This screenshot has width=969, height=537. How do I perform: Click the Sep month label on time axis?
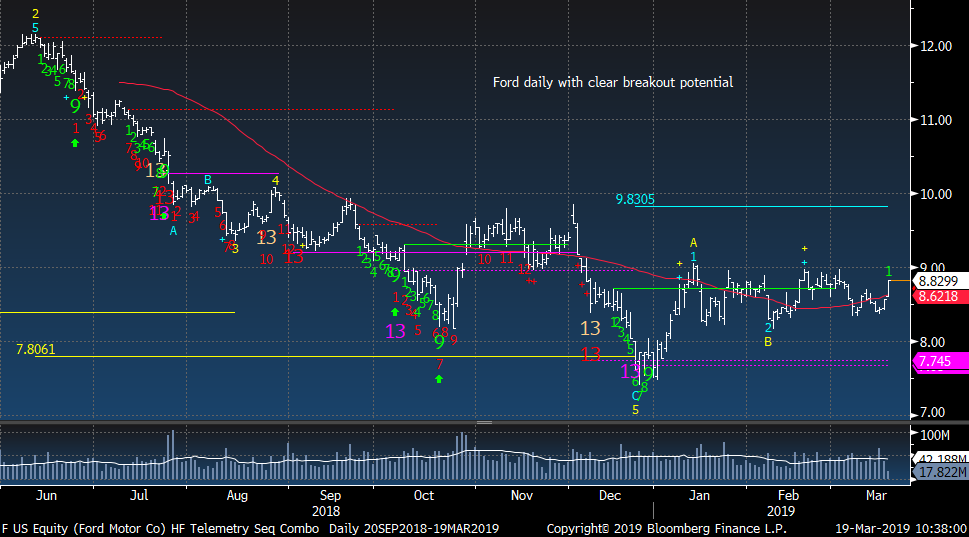(x=330, y=495)
